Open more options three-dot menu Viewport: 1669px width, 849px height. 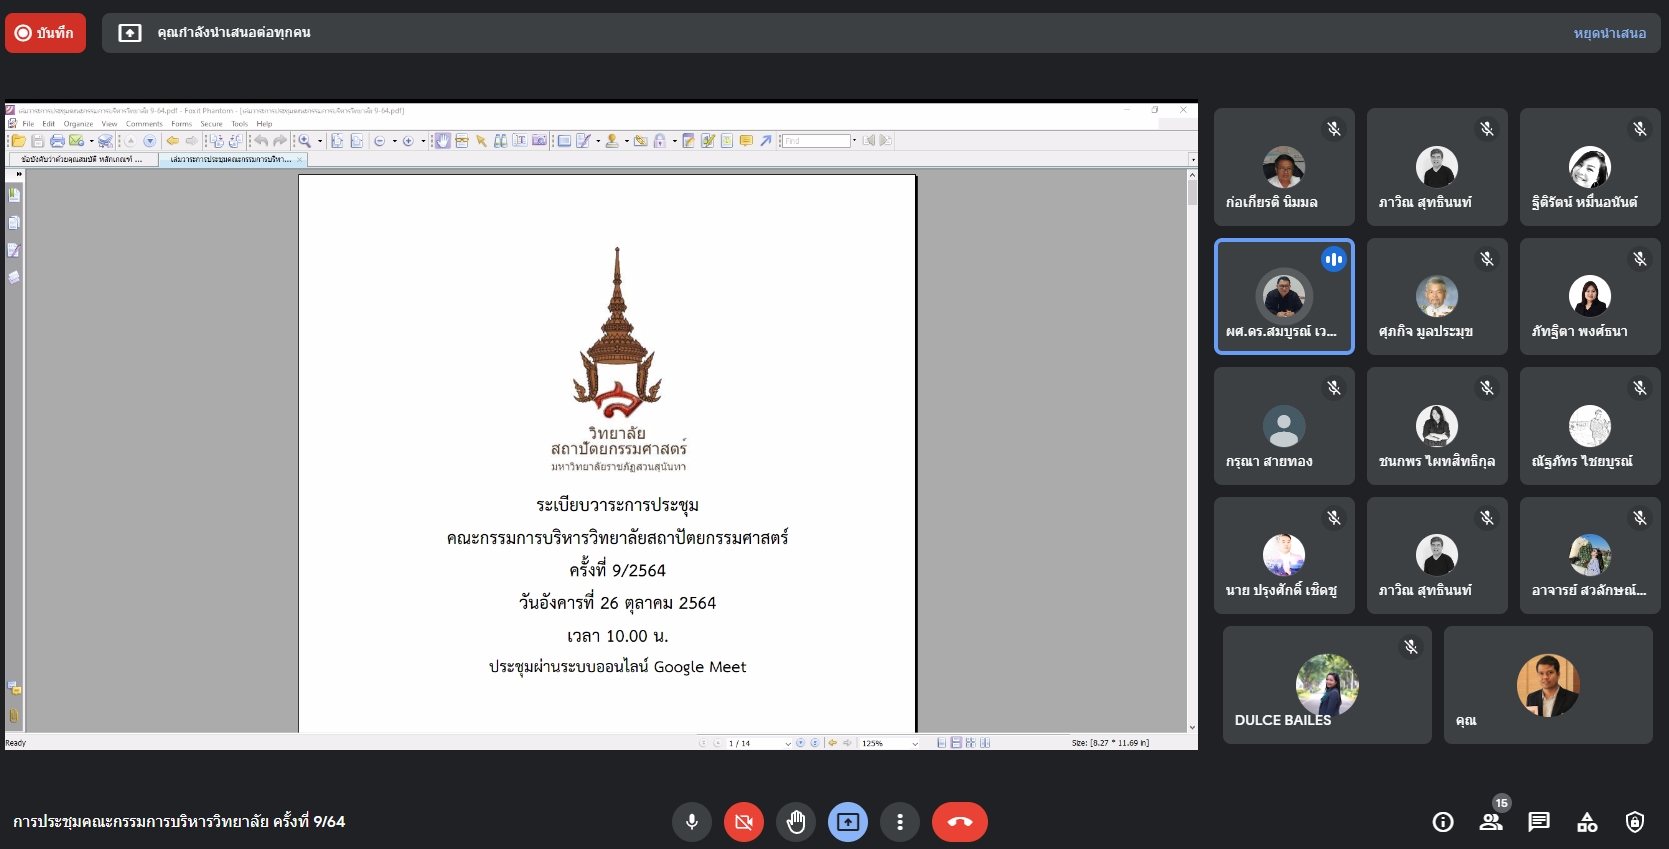[x=900, y=822]
